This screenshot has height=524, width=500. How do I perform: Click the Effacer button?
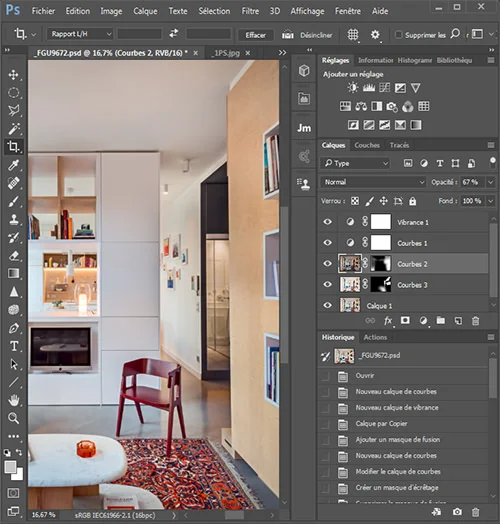click(256, 35)
